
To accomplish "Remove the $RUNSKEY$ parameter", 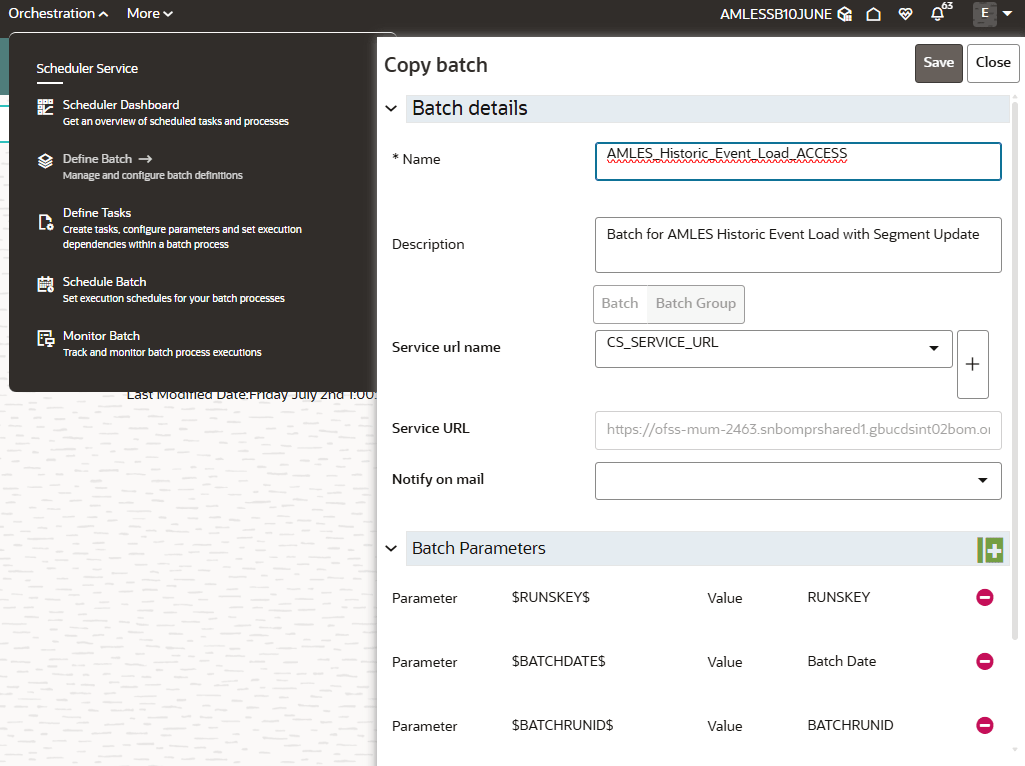I will (x=984, y=597).
